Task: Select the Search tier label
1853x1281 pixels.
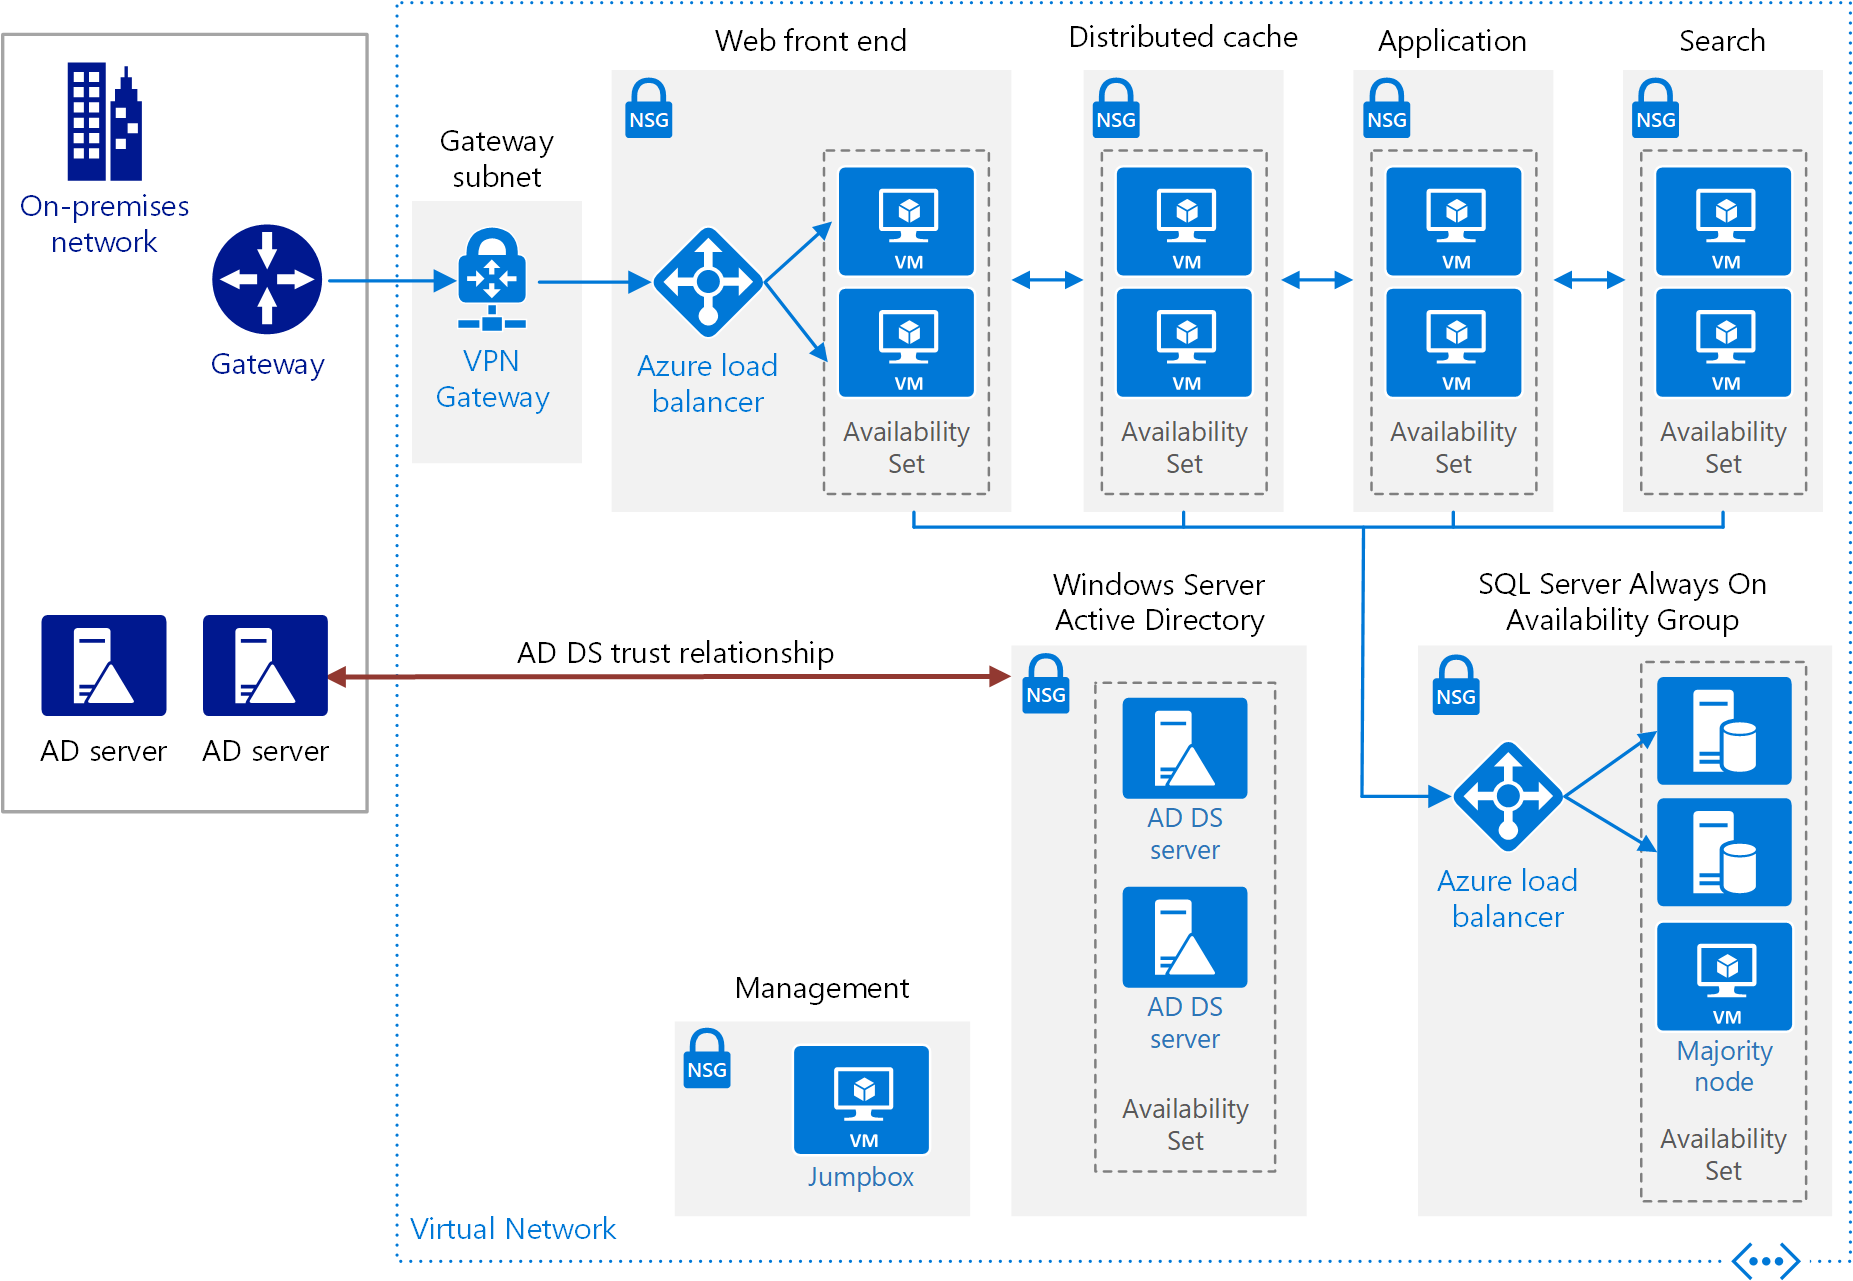Action: click(x=1722, y=41)
